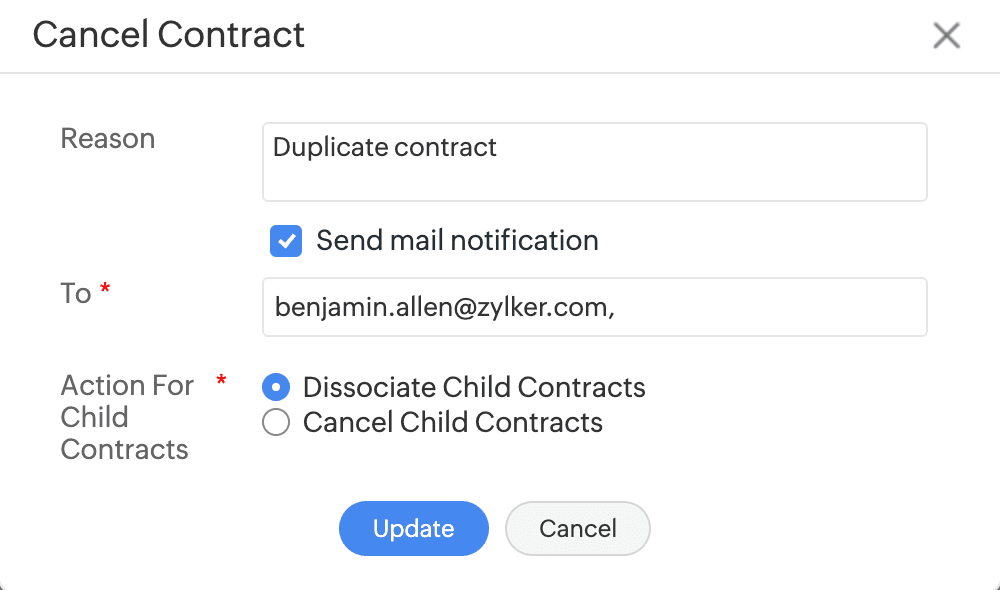Click the "Action For Child Contracts" label
The width and height of the screenshot is (1000, 590).
click(x=126, y=417)
